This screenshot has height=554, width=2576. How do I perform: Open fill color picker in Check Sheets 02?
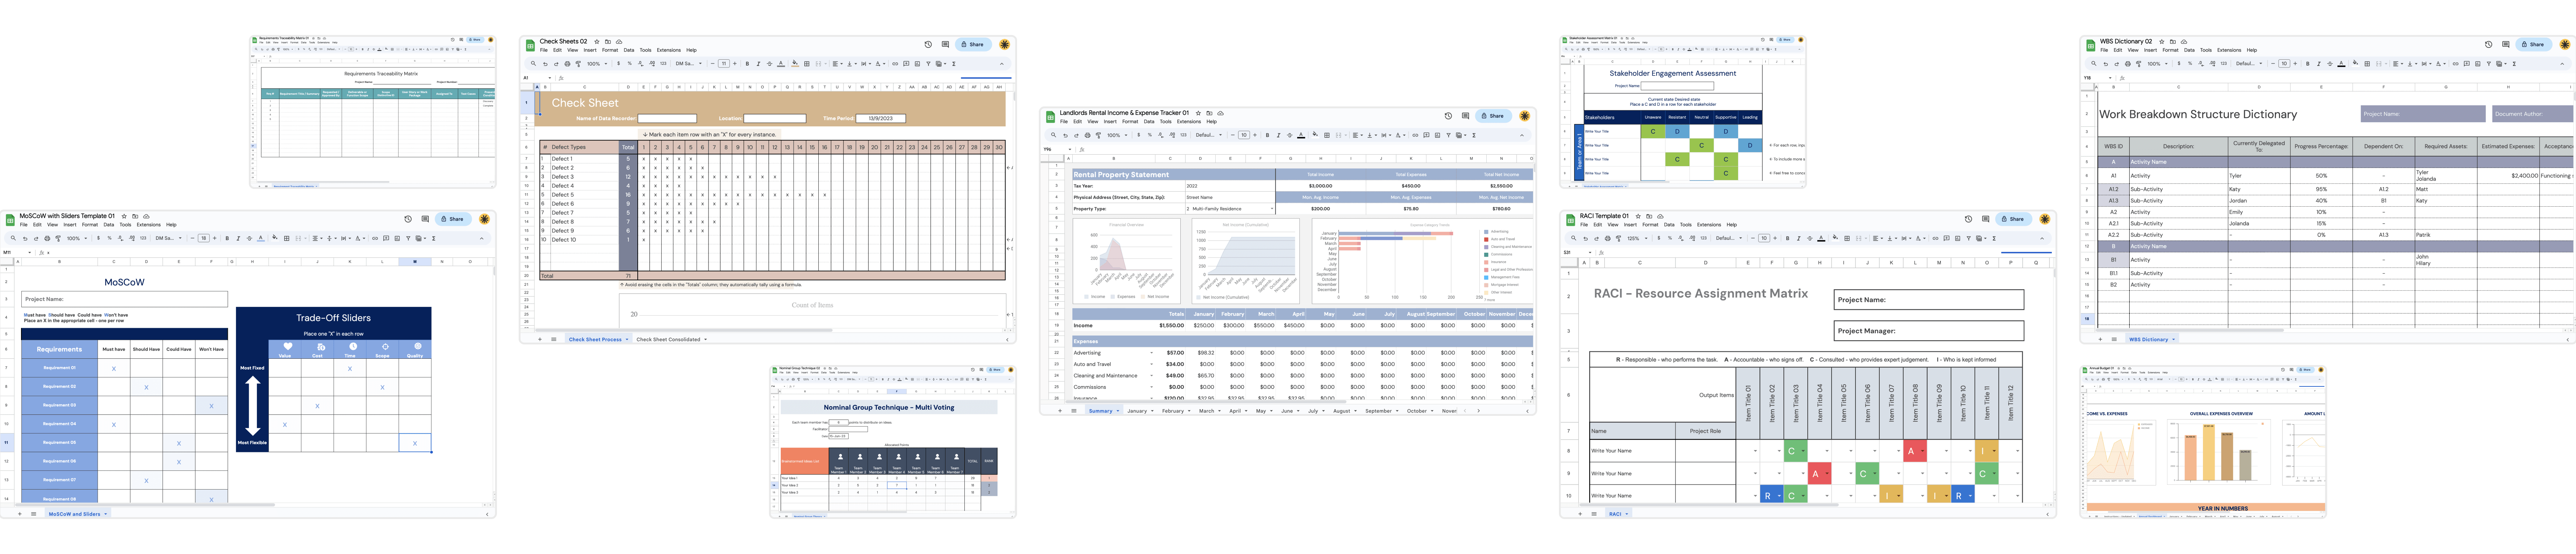(x=795, y=64)
